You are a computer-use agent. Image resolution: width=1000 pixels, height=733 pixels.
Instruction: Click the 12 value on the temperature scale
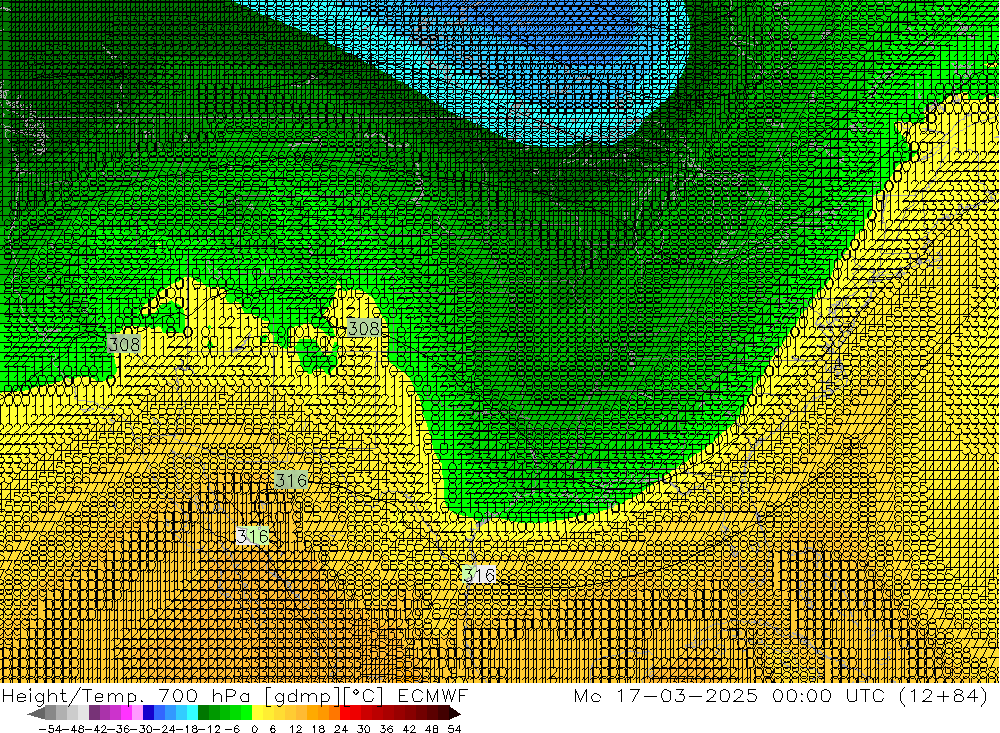pyautogui.click(x=295, y=729)
